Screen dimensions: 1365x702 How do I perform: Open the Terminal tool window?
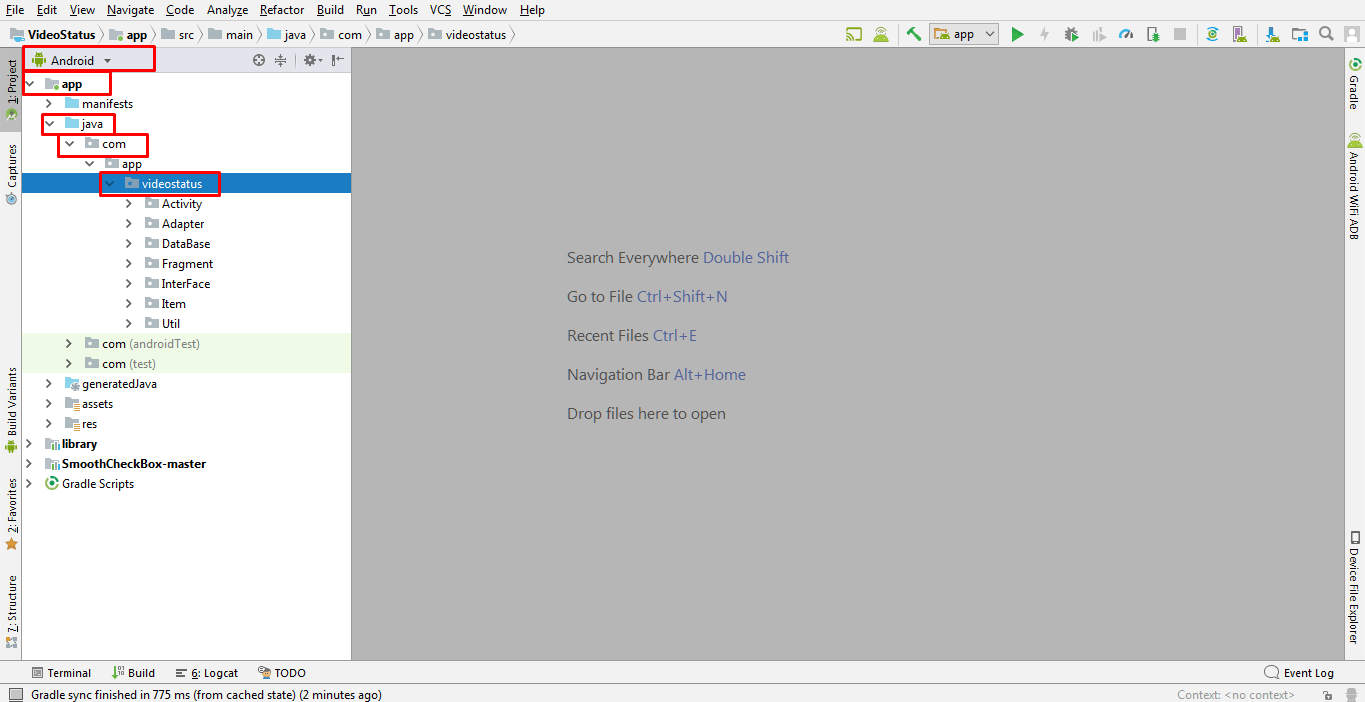(x=62, y=672)
